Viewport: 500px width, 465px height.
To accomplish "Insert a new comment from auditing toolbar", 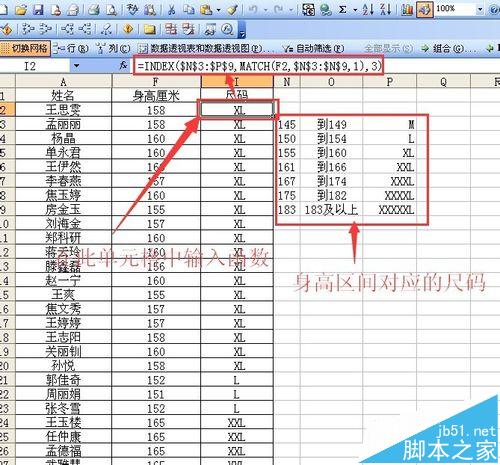I will [150, 30].
